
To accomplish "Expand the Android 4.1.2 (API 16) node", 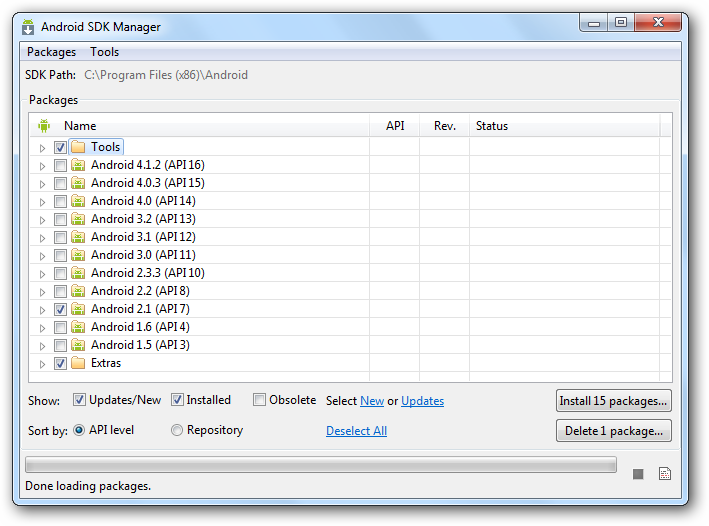I will (x=43, y=166).
